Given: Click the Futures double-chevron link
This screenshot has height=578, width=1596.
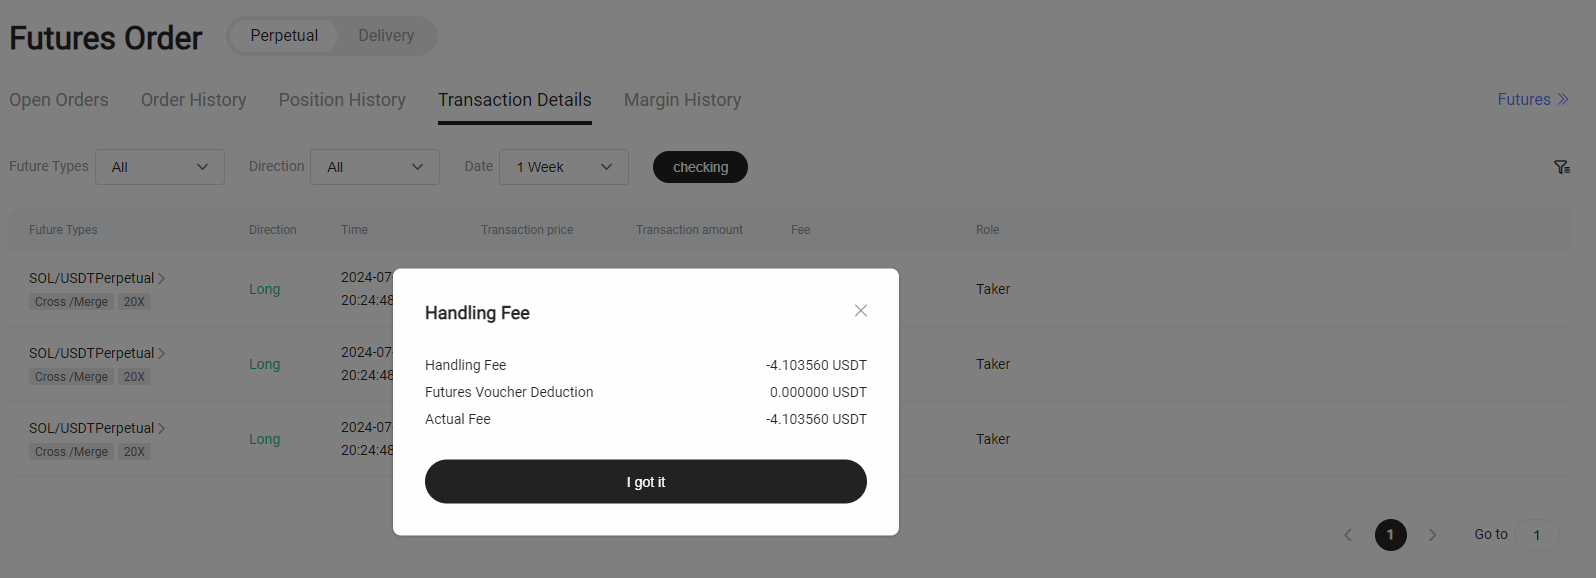Looking at the screenshot, I should coord(1532,100).
